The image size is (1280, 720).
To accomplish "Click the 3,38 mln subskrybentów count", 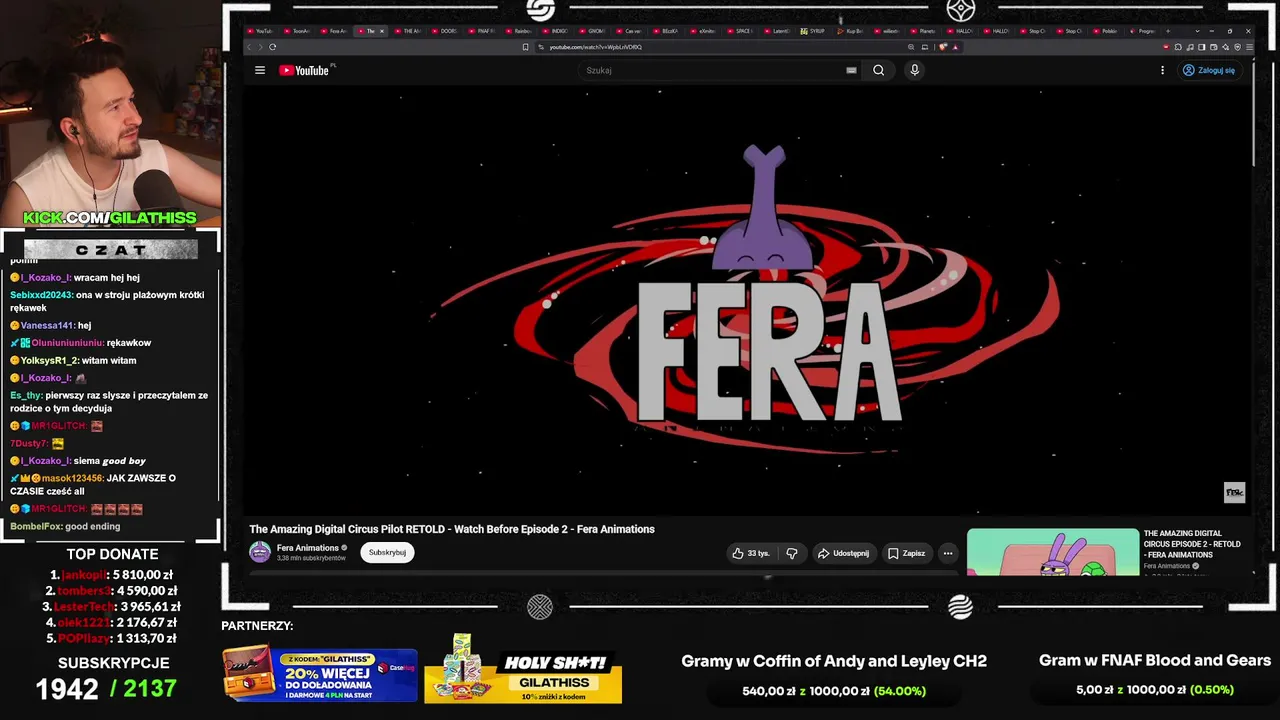I will [x=311, y=558].
